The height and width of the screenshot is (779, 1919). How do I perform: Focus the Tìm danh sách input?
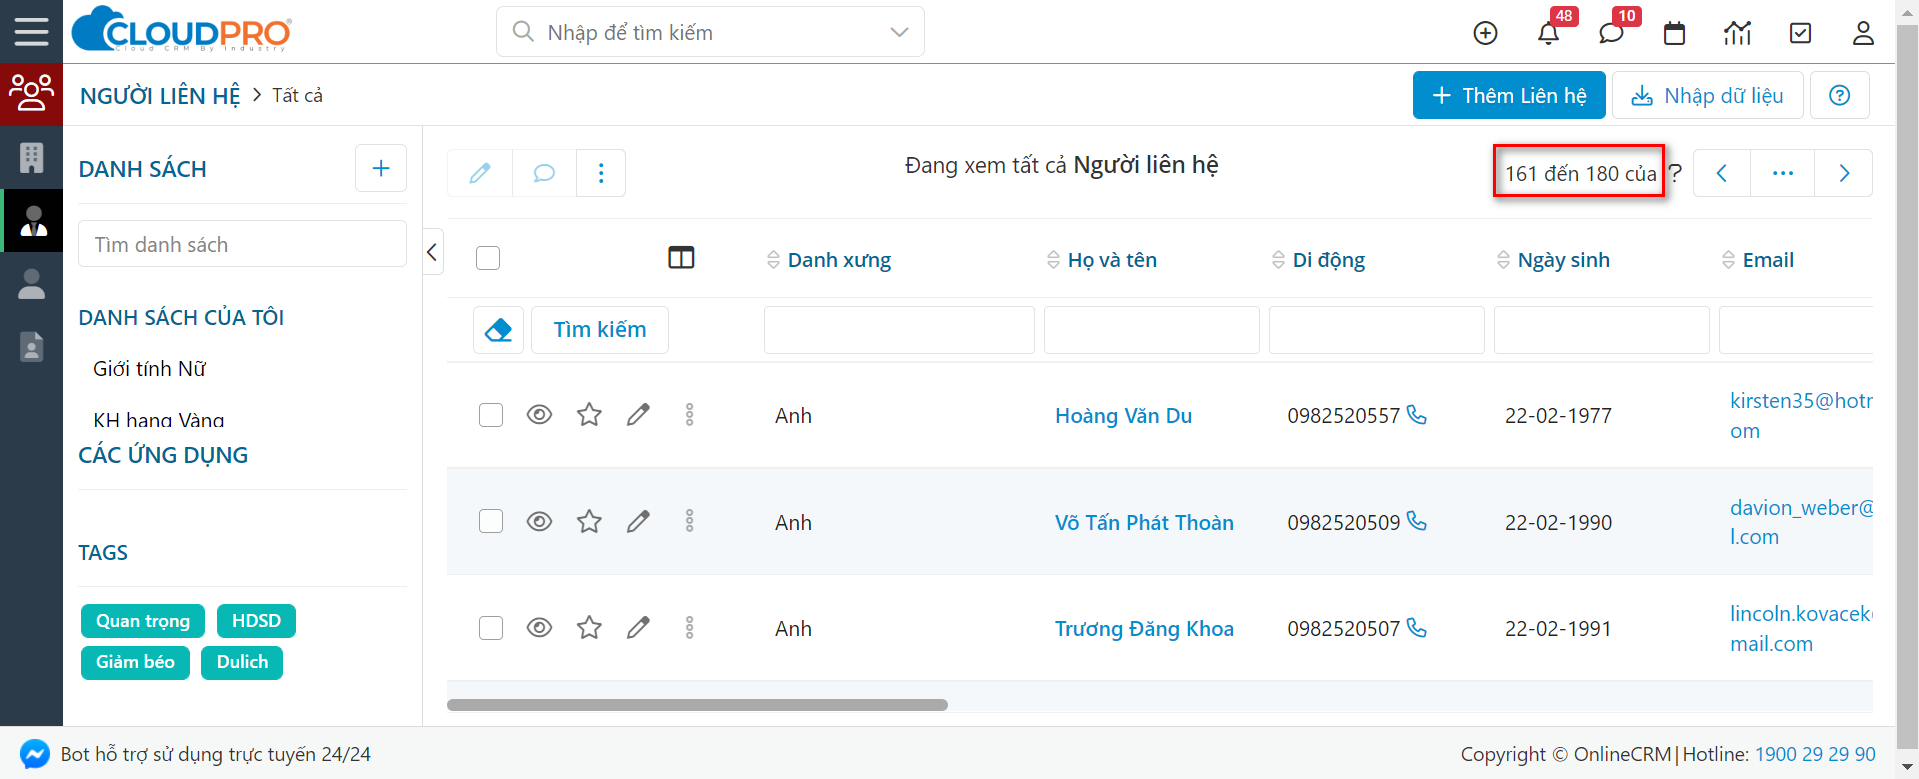[242, 244]
